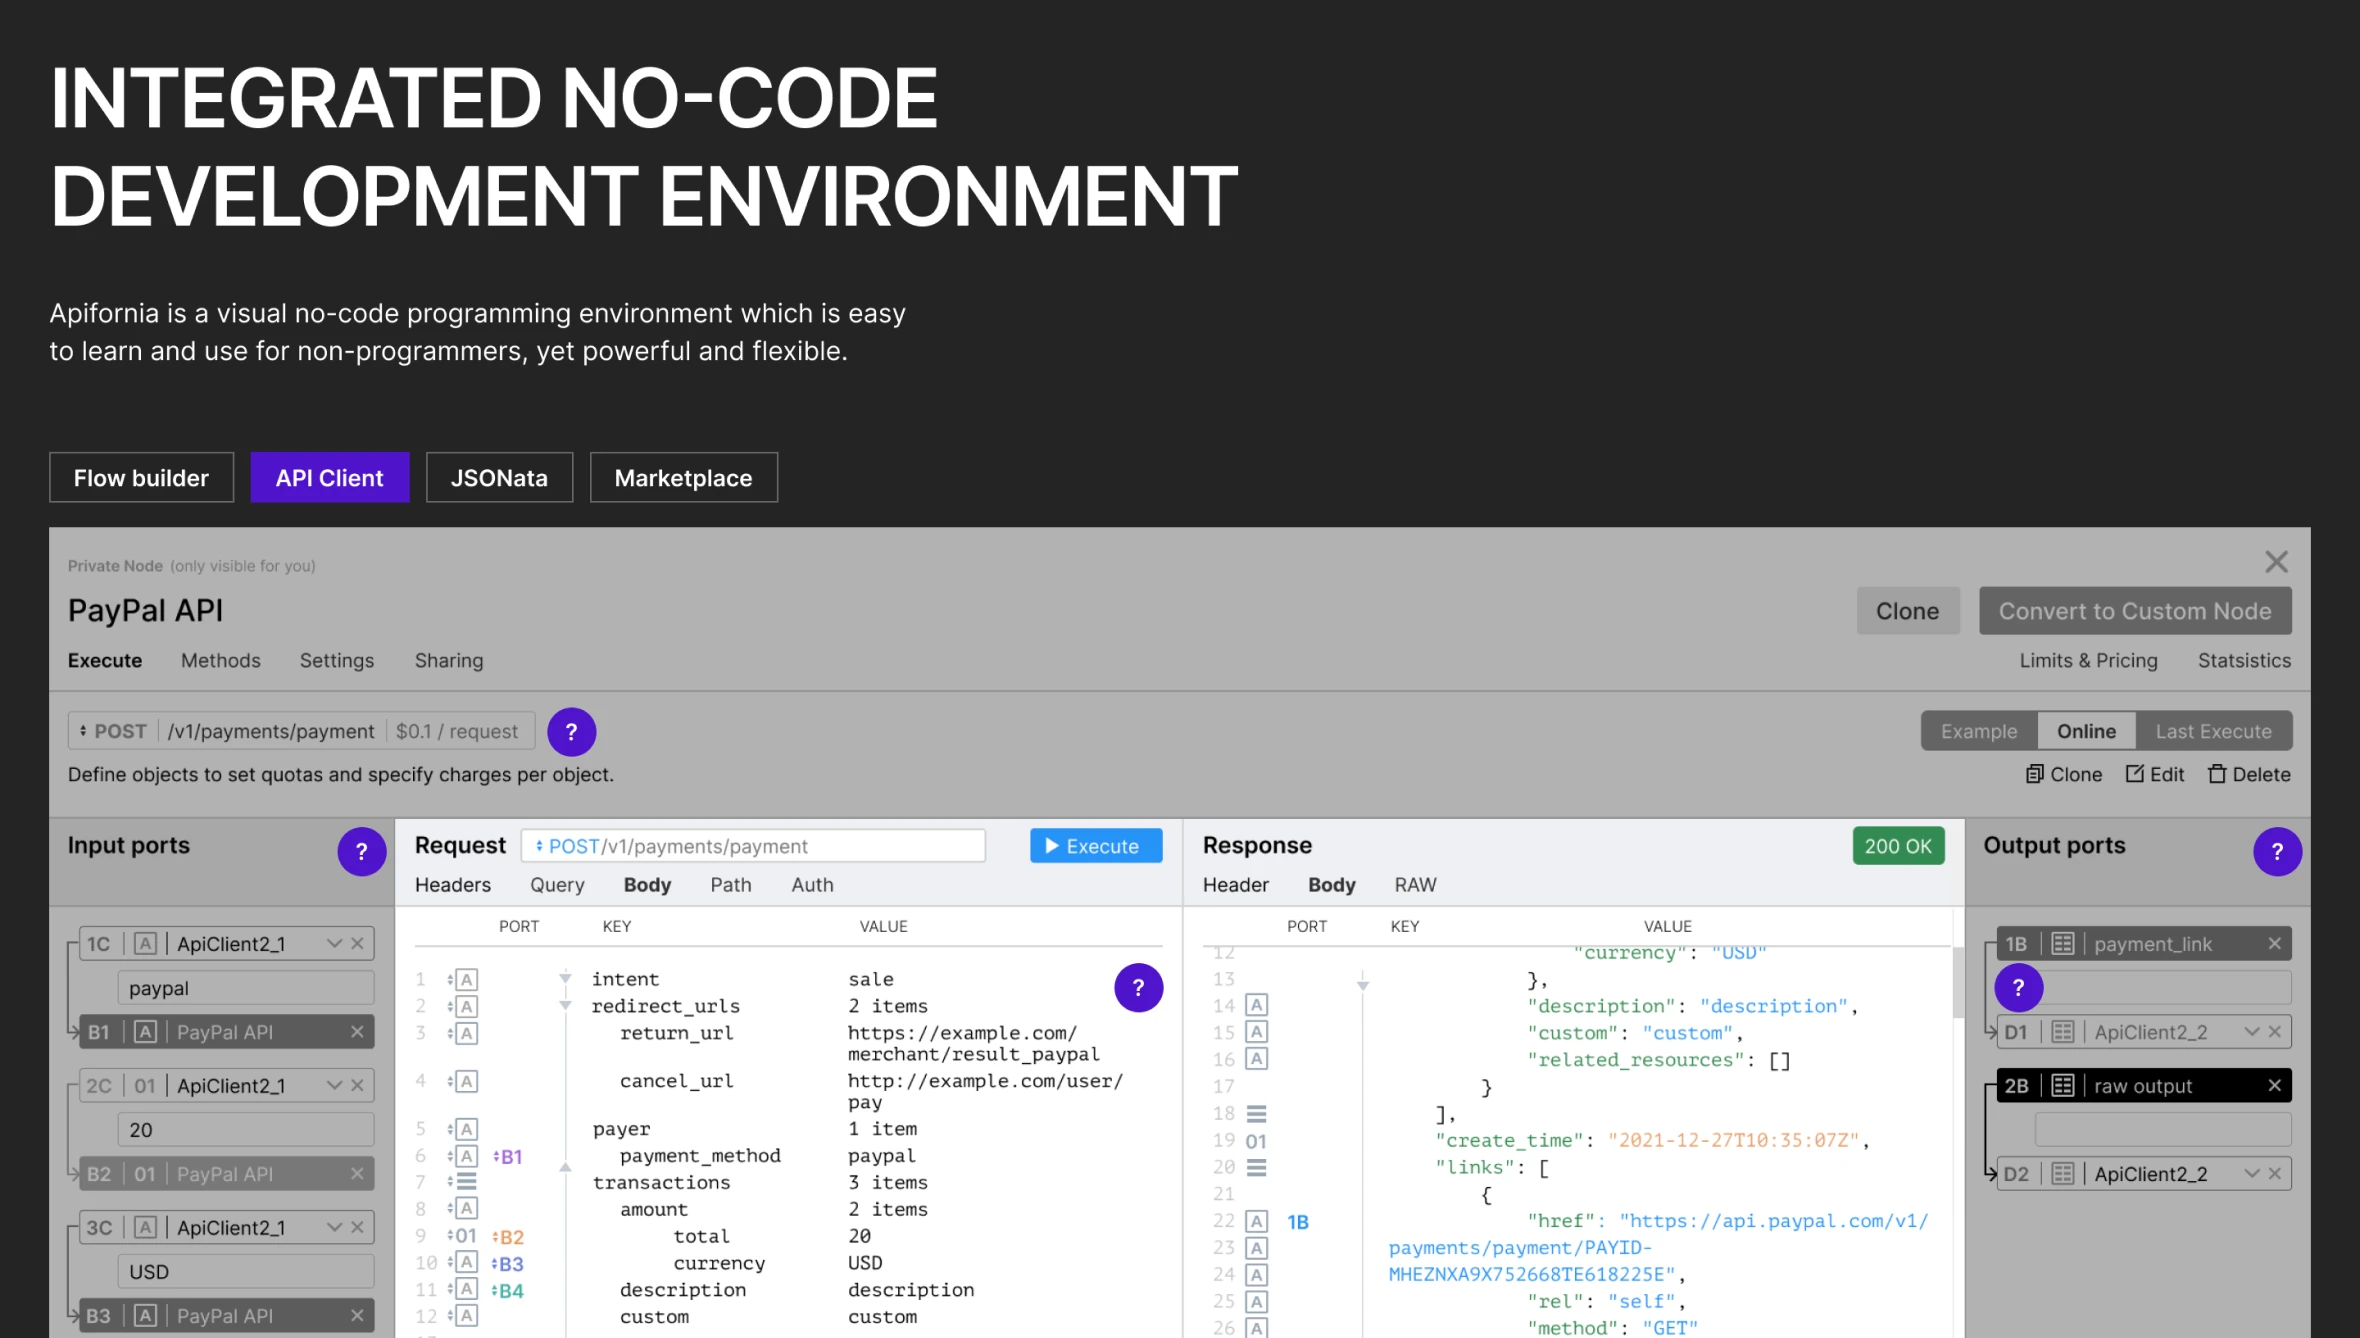The height and width of the screenshot is (1338, 2360).
Task: Expand the 1C ApiClient2_1 dropdown
Action: [x=334, y=944]
